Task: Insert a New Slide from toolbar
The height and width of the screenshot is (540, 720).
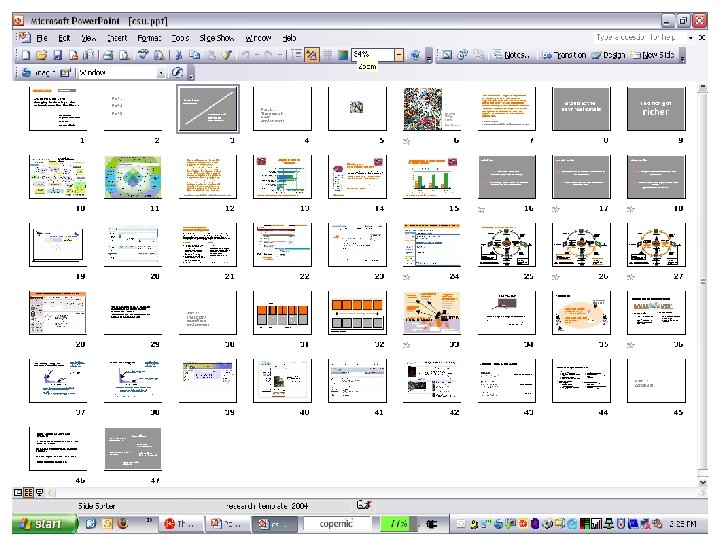Action: click(652, 55)
